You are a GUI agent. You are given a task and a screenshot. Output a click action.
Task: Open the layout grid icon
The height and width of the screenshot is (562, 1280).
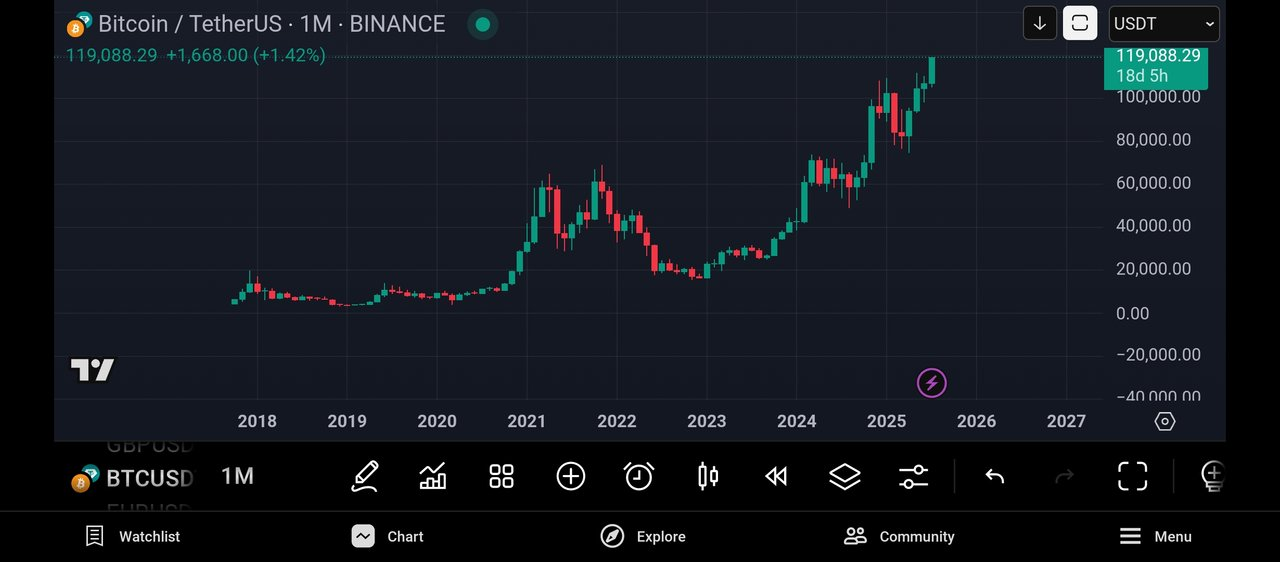point(501,476)
